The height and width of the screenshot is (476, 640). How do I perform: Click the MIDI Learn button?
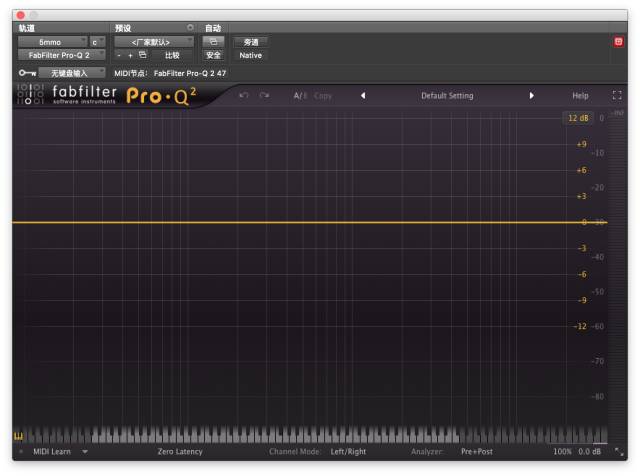(52, 452)
